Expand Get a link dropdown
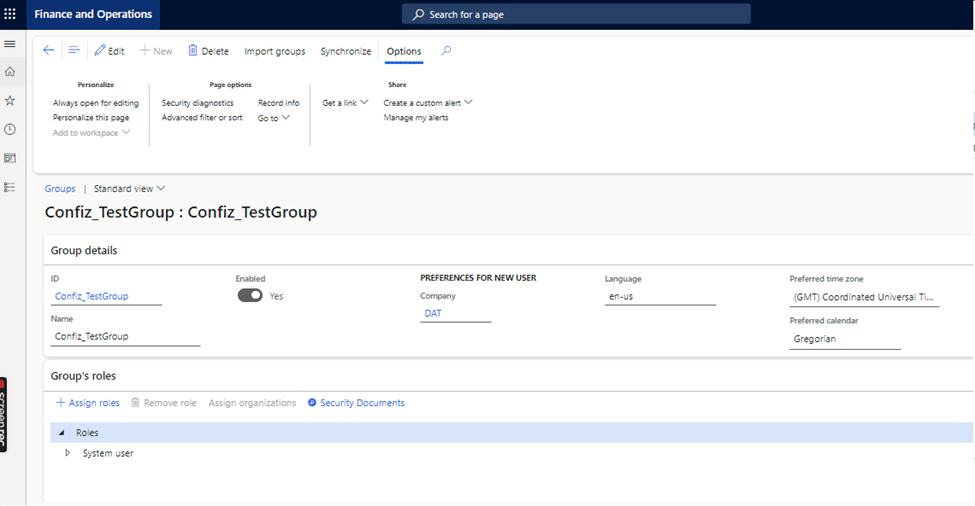Image resolution: width=975 pixels, height=506 pixels. click(x=345, y=103)
